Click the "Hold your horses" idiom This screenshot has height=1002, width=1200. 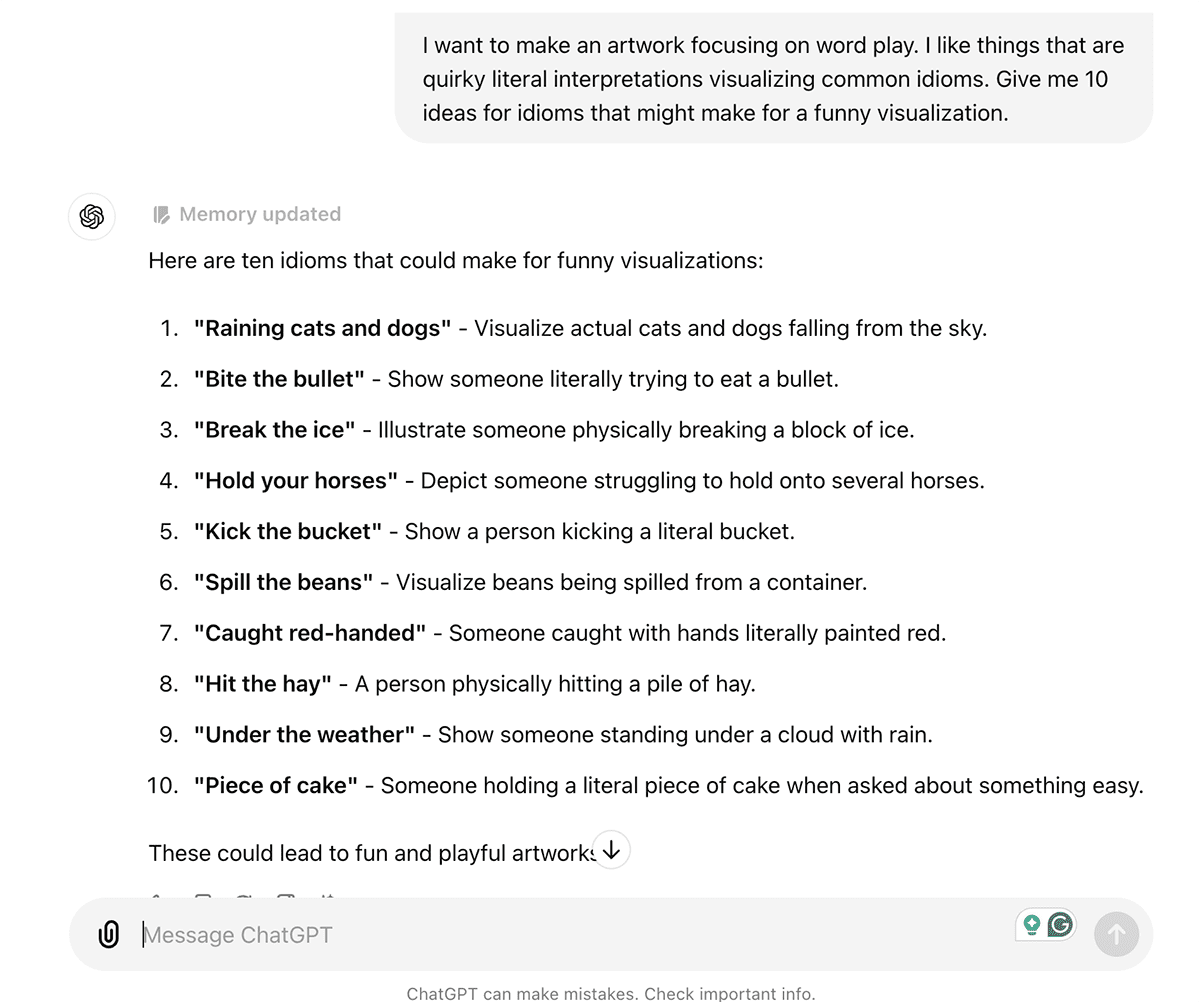coord(295,481)
